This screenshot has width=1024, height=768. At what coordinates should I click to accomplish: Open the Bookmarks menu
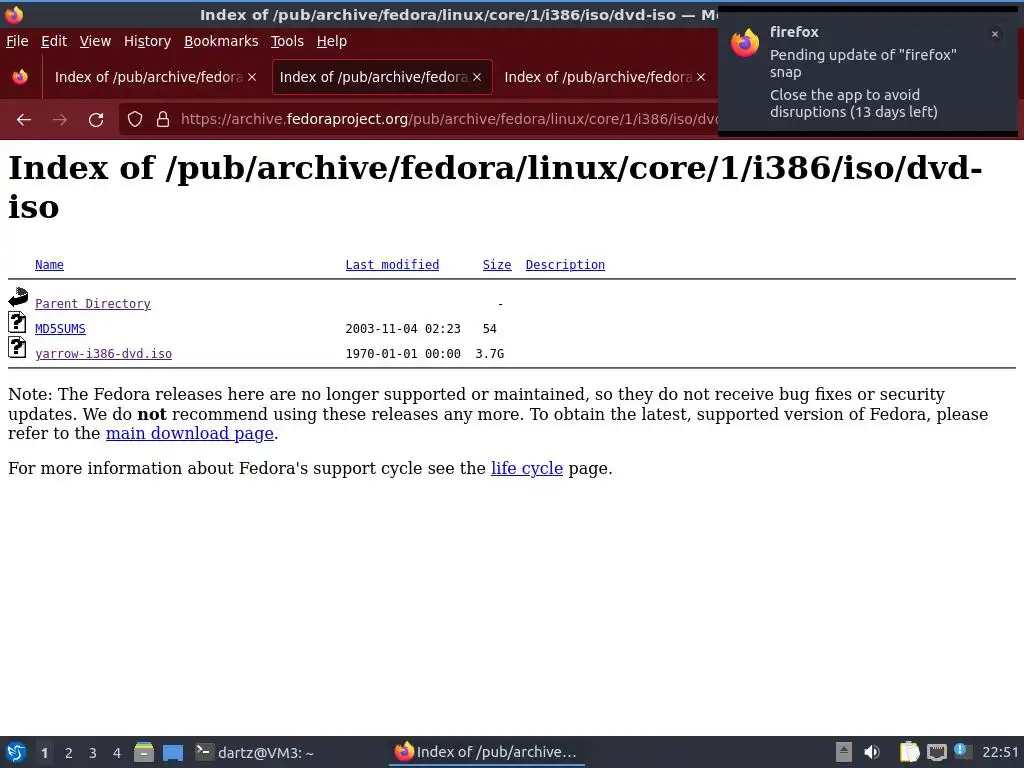(221, 41)
